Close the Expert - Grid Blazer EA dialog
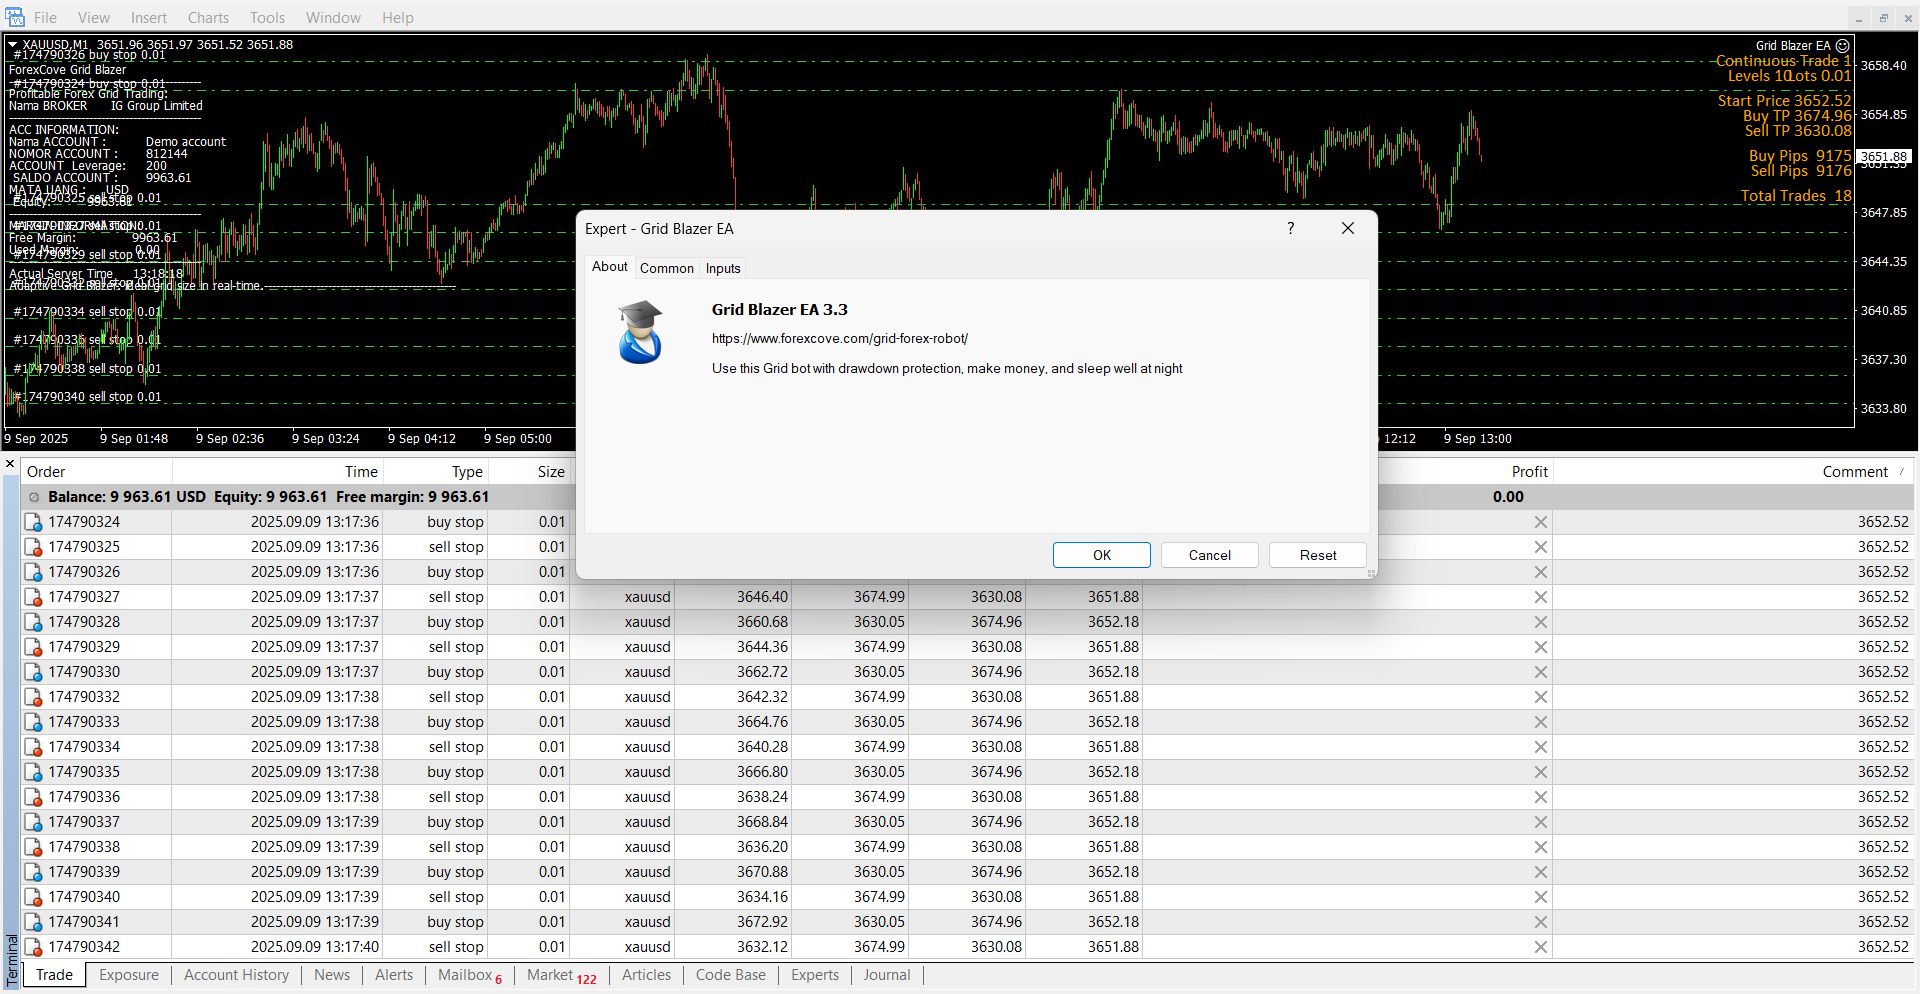Image resolution: width=1920 pixels, height=994 pixels. pyautogui.click(x=1348, y=228)
